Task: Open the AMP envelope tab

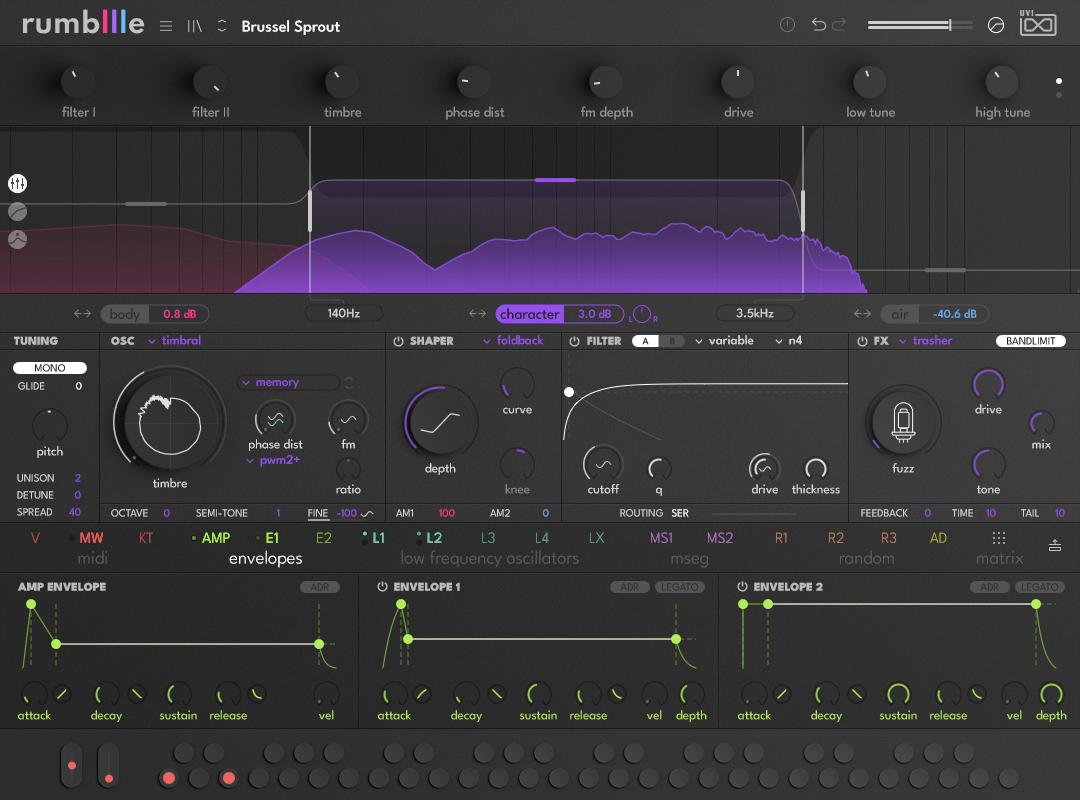Action: click(216, 538)
